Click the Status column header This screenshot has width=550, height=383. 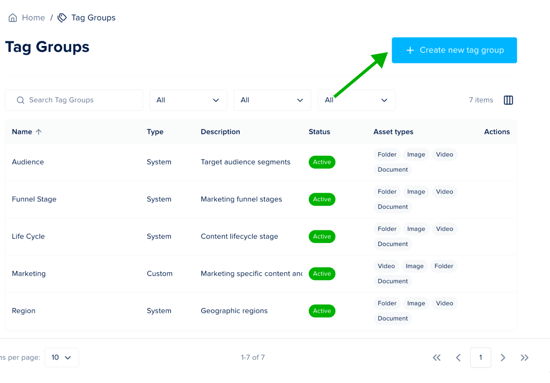319,132
